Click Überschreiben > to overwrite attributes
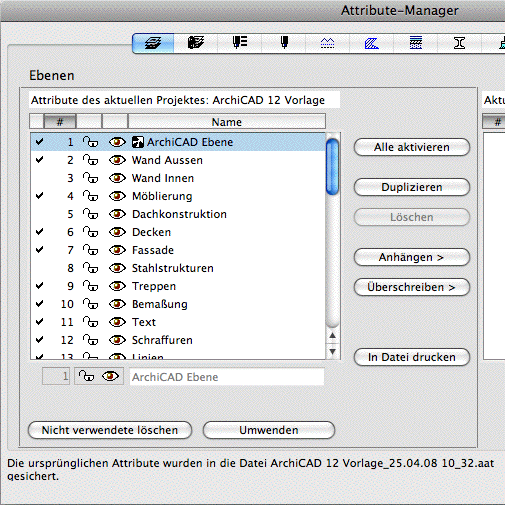The width and height of the screenshot is (505, 505). click(412, 287)
